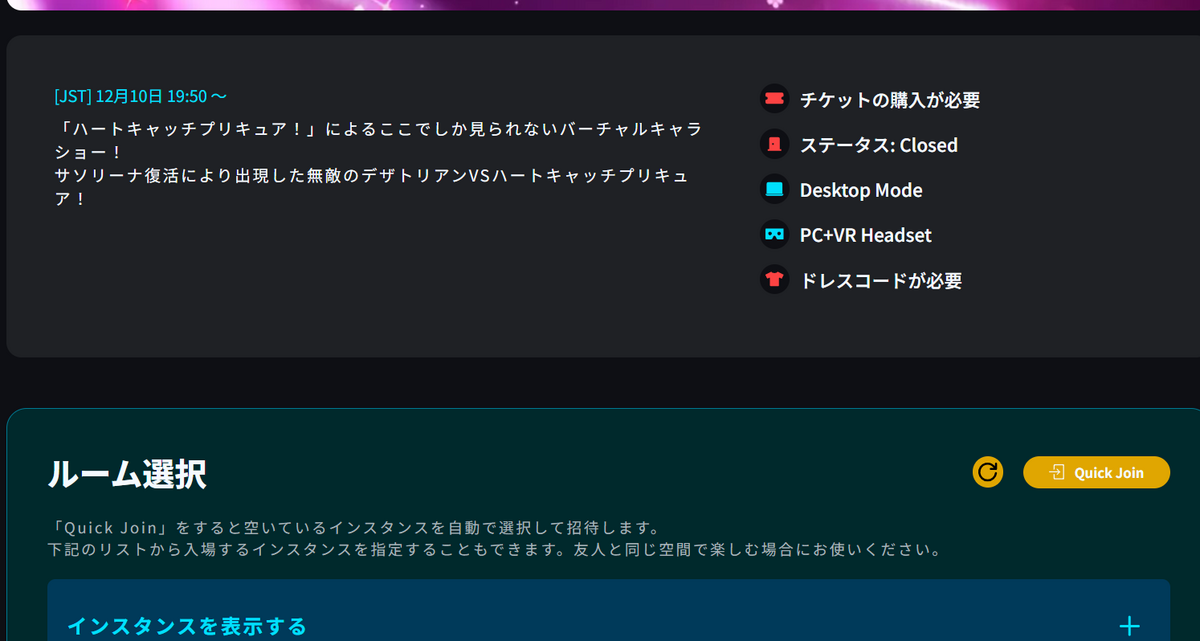
Task: Refresh the room list with circular arrow
Action: point(988,472)
